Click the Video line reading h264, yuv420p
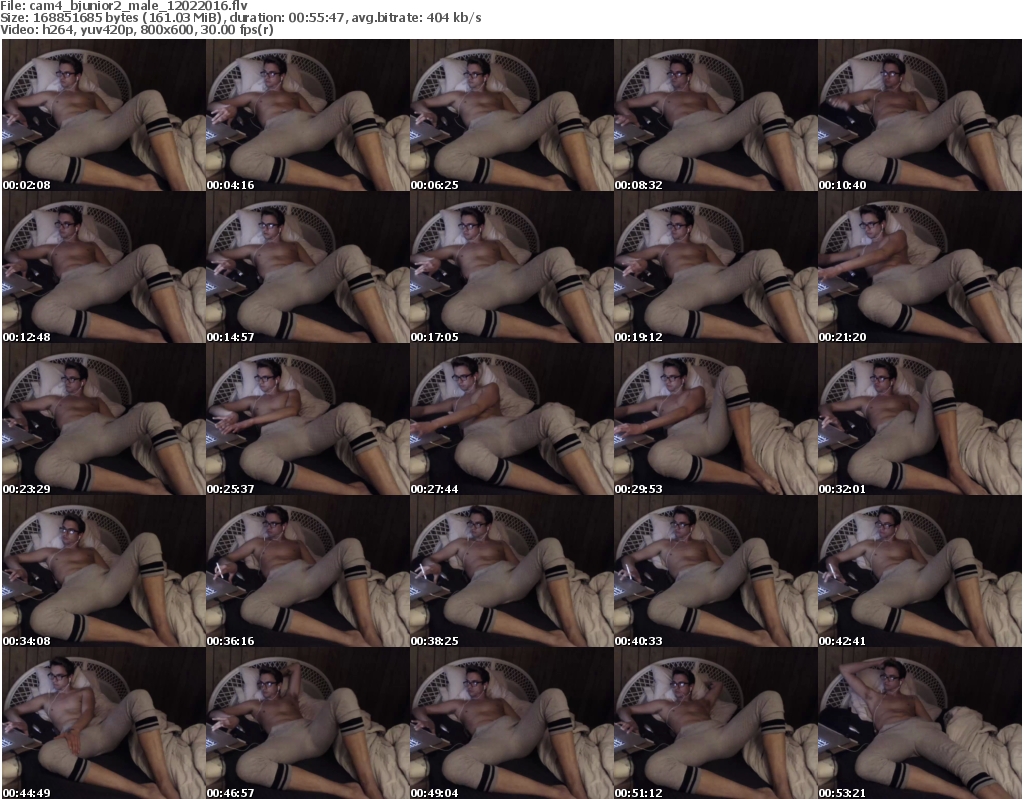 coord(137,29)
